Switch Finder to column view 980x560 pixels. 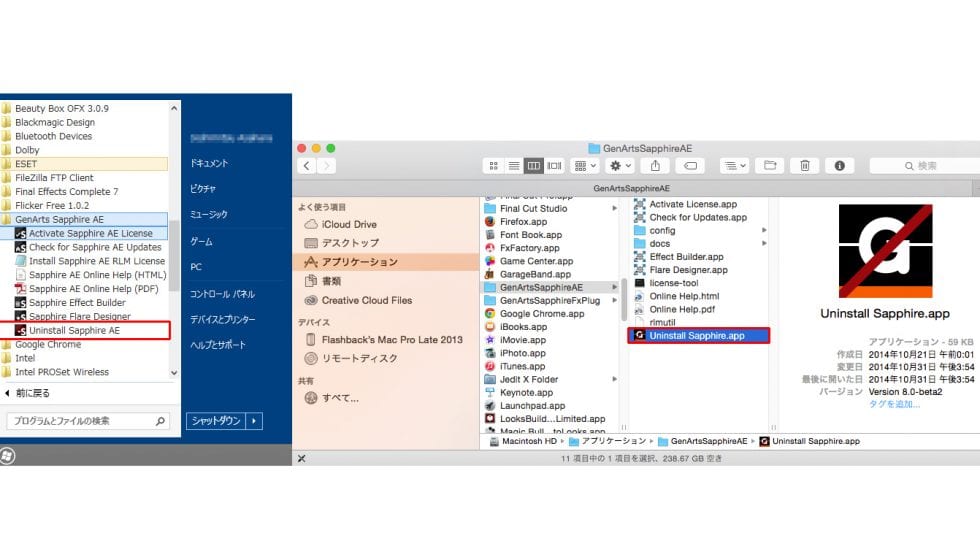tap(533, 166)
